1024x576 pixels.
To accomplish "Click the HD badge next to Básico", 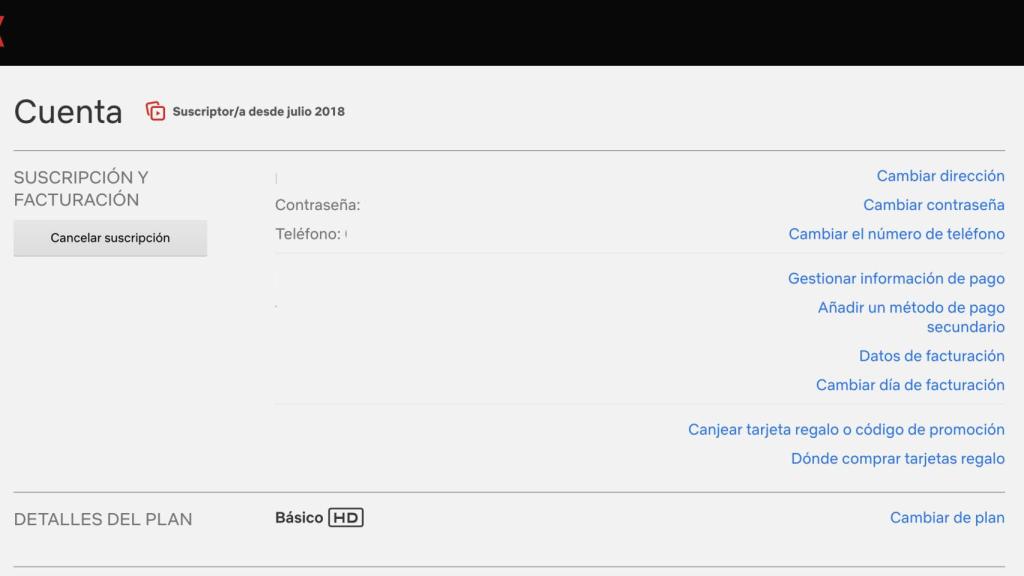I will pos(348,517).
